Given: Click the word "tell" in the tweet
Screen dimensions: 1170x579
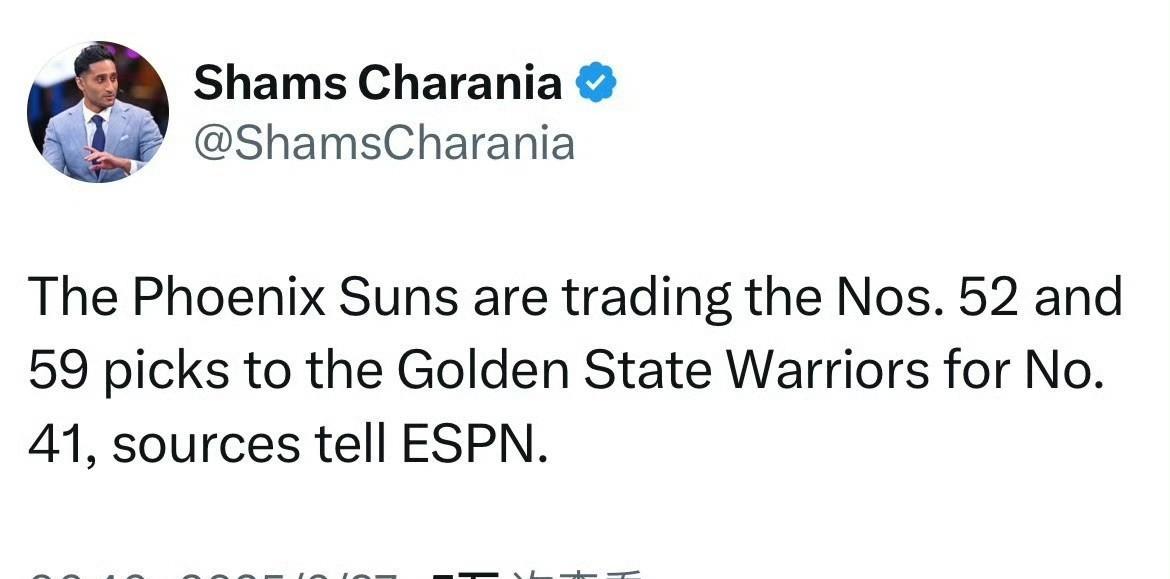Looking at the screenshot, I should [350, 444].
